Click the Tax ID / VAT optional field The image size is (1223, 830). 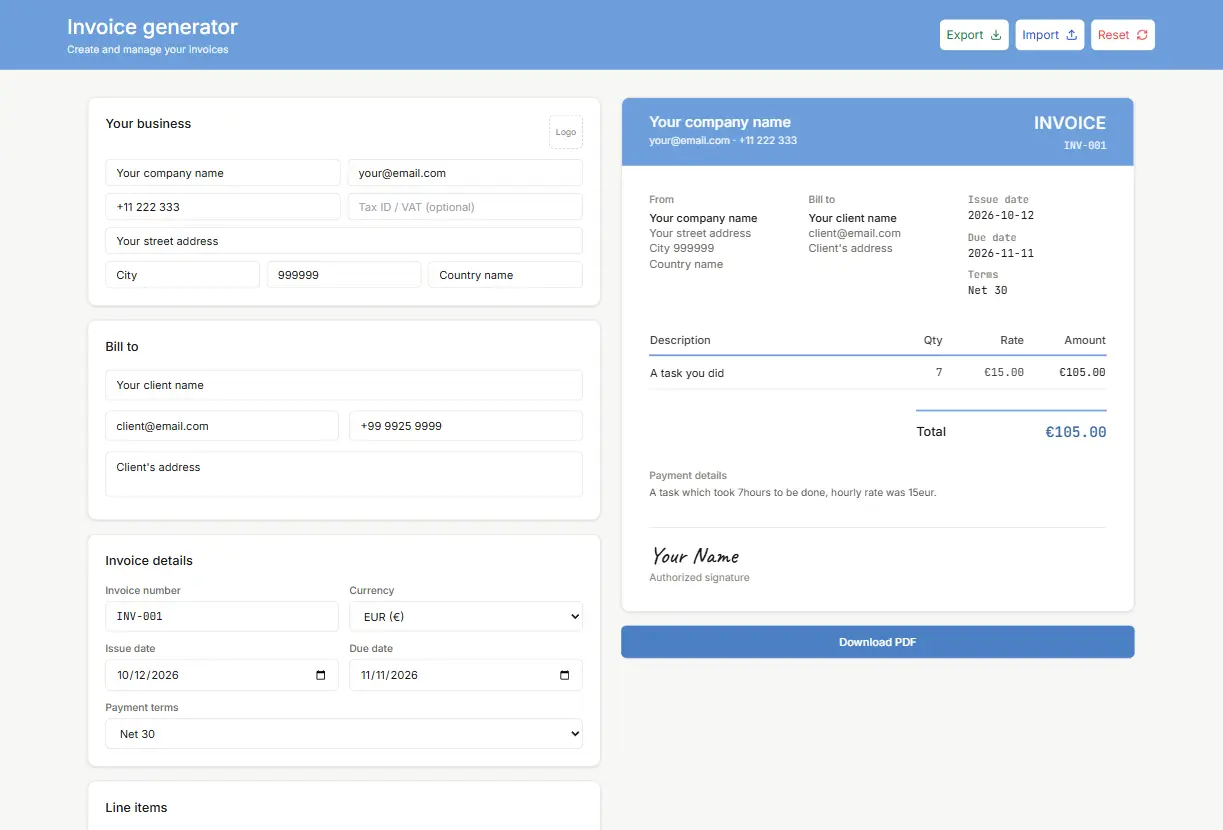[465, 207]
